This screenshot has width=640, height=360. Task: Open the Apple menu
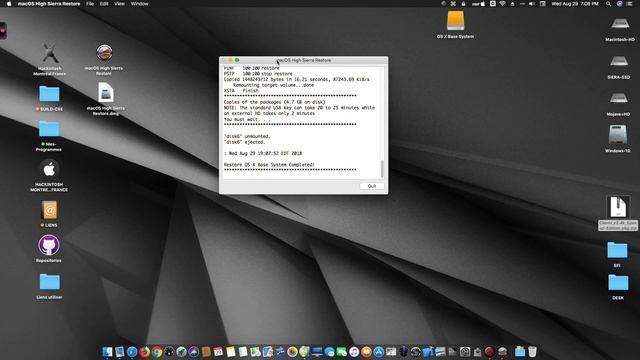point(9,4)
